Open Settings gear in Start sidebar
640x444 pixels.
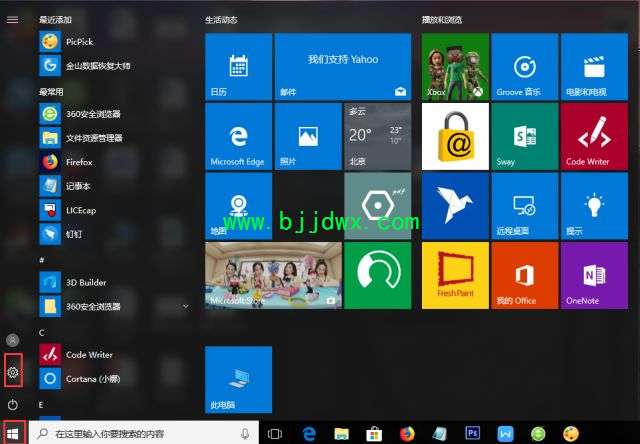(13, 372)
